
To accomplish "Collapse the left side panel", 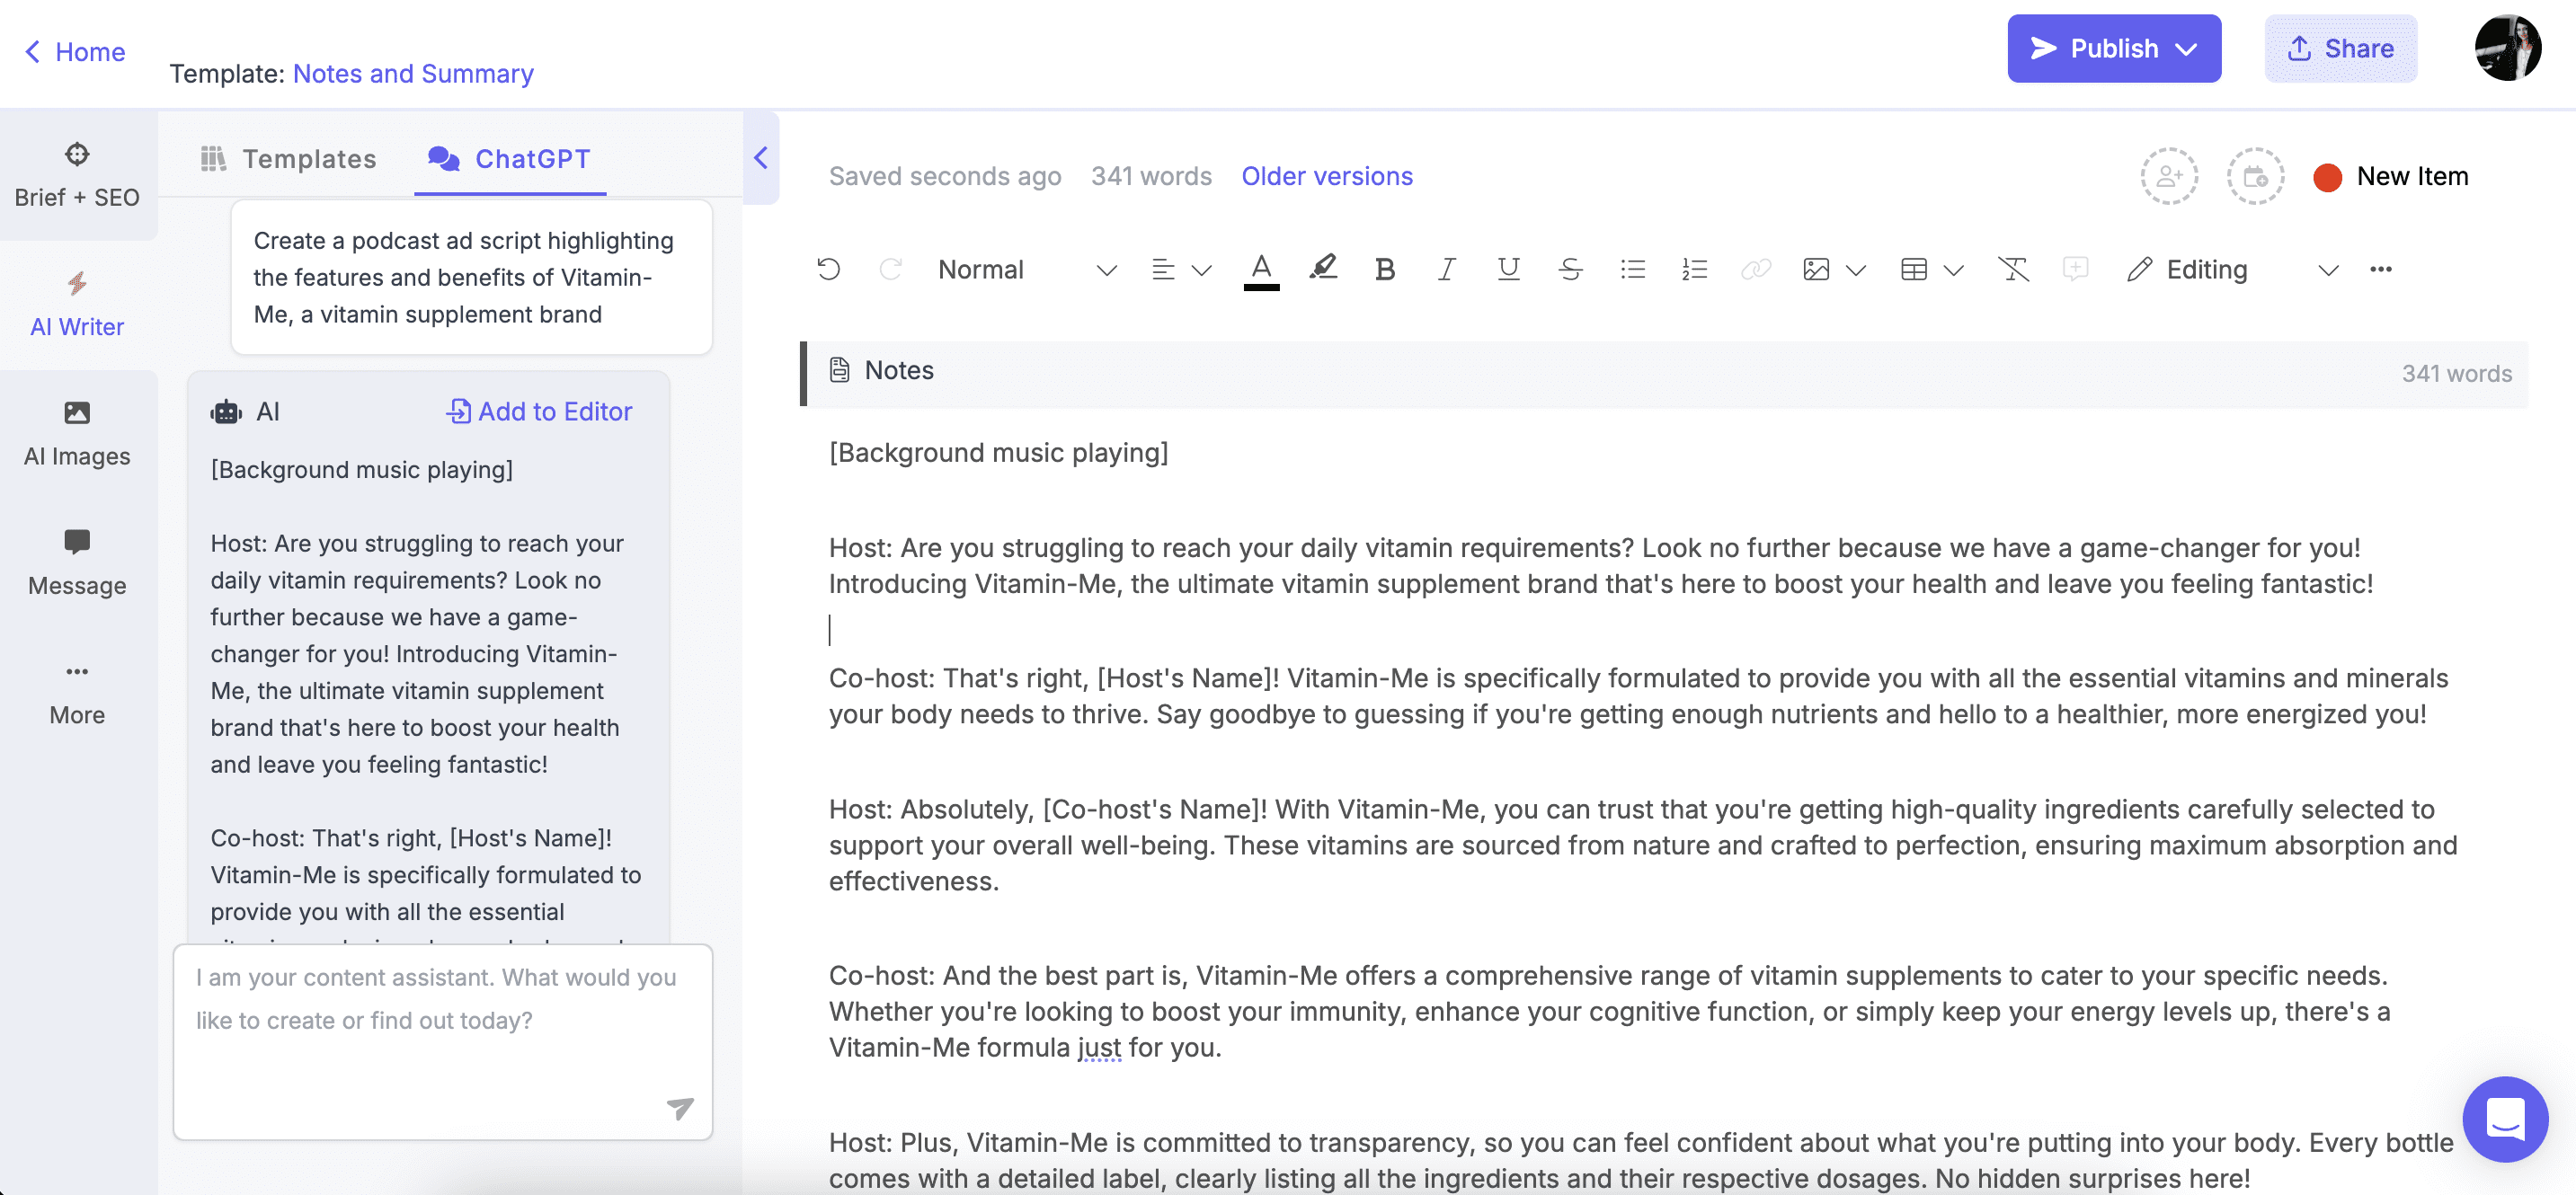I will [x=761, y=158].
